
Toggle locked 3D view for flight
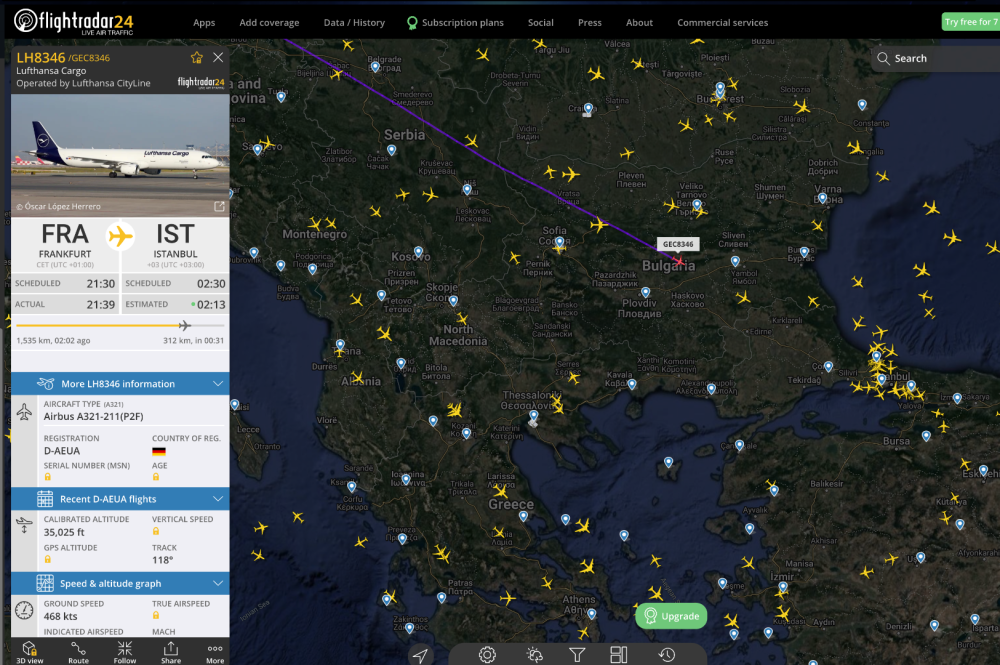[x=30, y=652]
